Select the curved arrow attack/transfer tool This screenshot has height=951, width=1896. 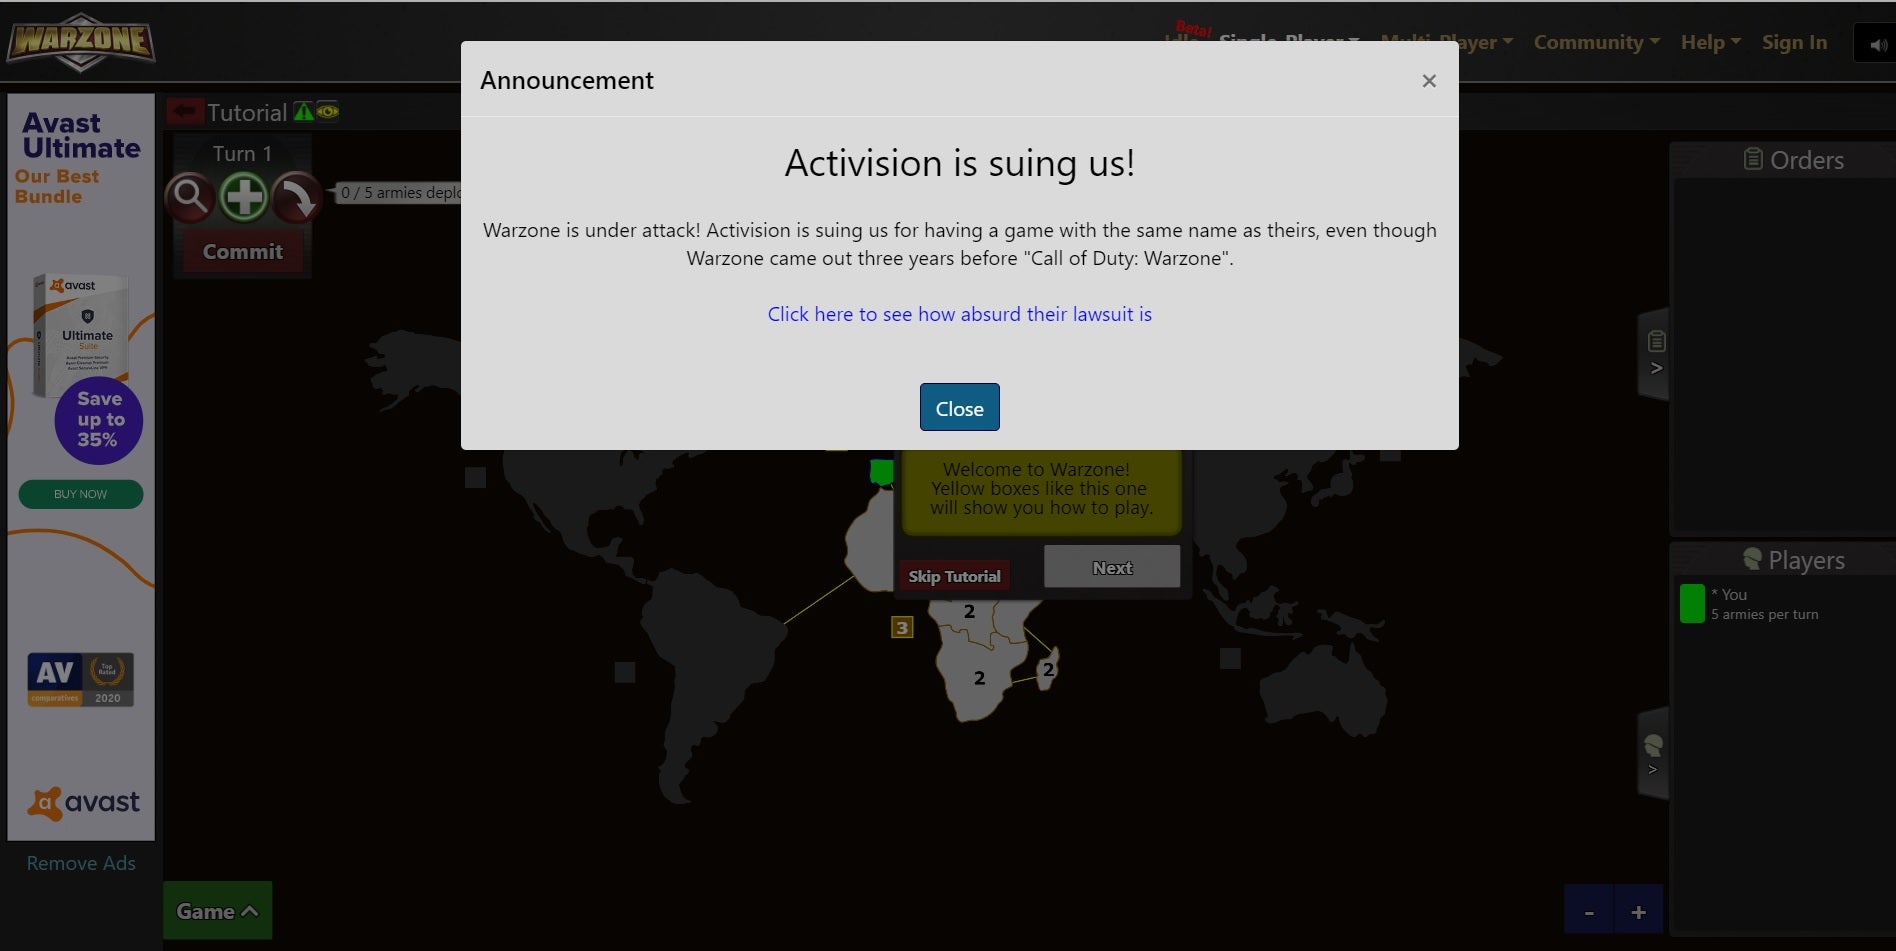pyautogui.click(x=297, y=196)
